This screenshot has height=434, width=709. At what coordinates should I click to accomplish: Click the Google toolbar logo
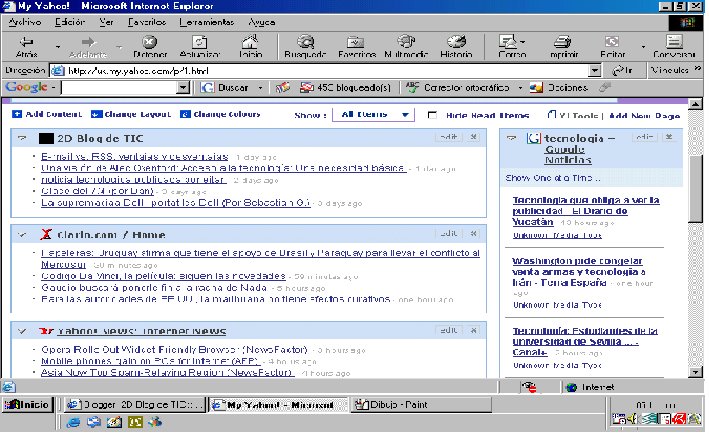pos(26,87)
